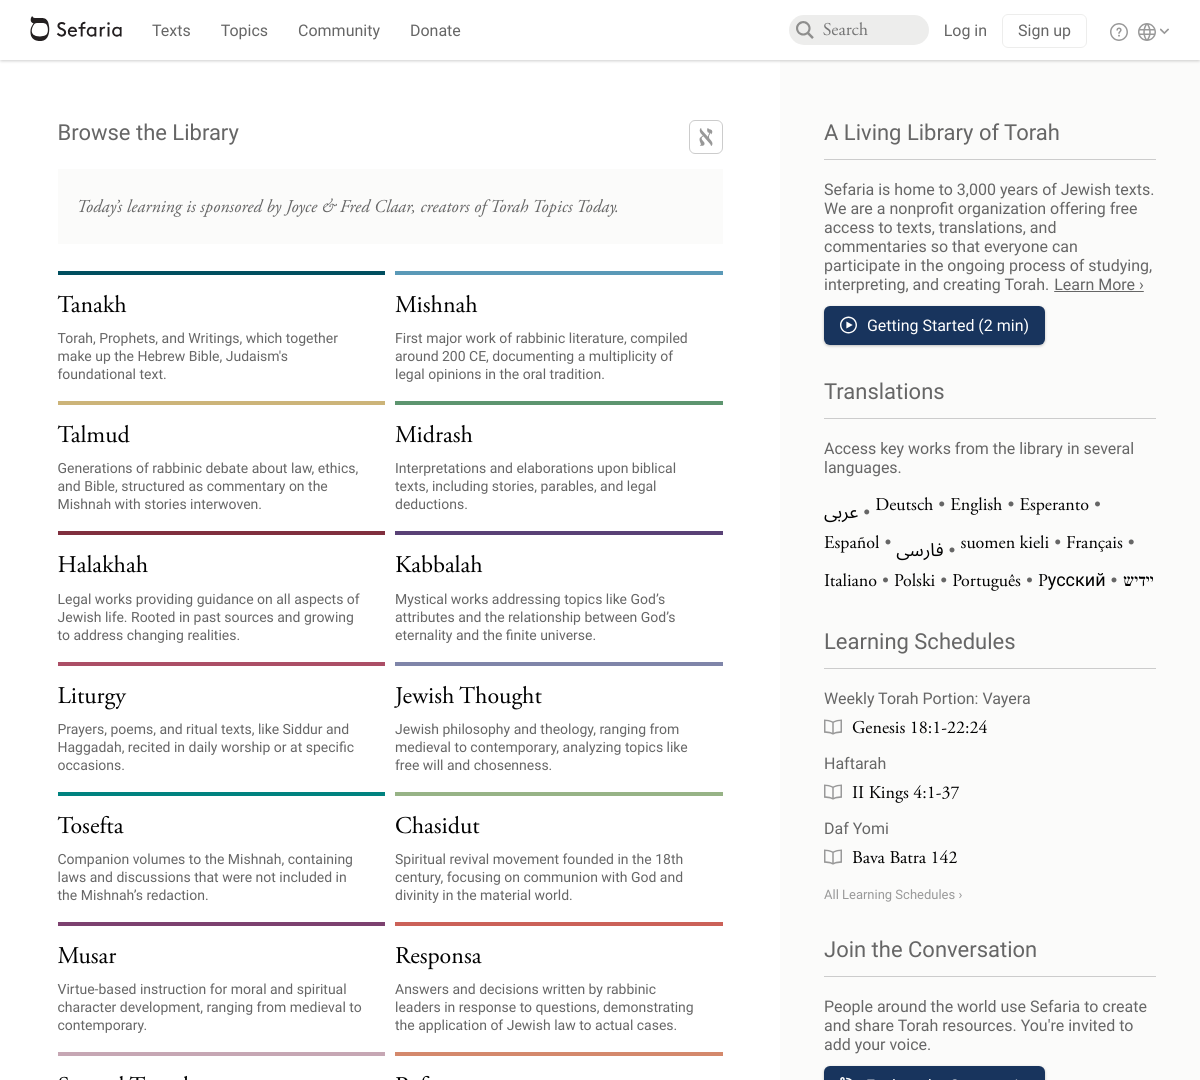Open the Jewish Thought category
Image resolution: width=1200 pixels, height=1080 pixels.
469,696
